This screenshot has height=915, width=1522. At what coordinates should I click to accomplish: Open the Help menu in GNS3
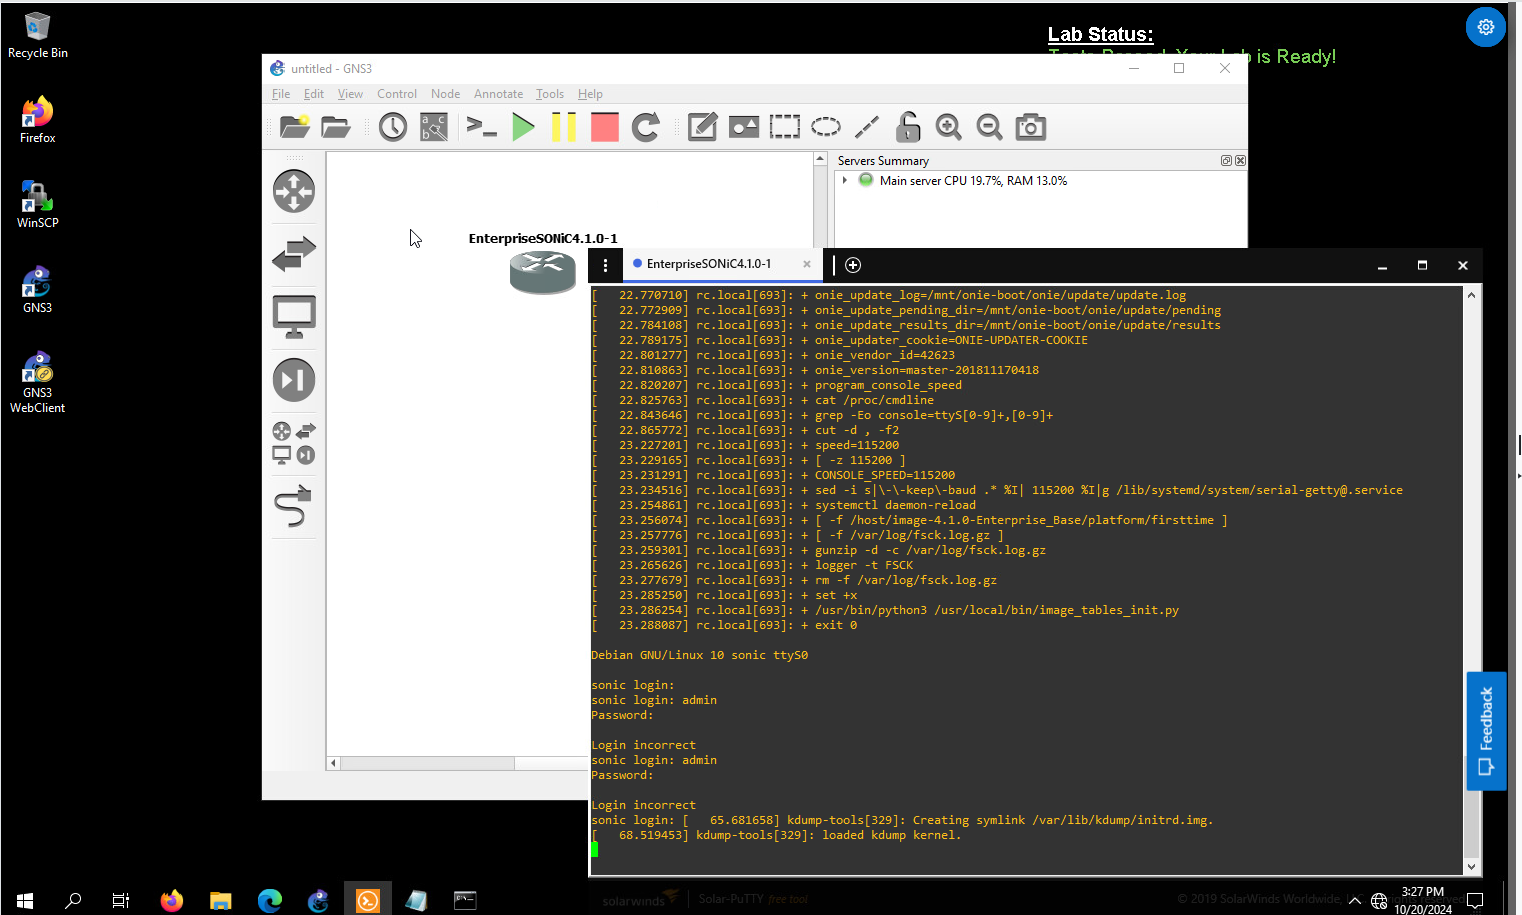(x=590, y=94)
